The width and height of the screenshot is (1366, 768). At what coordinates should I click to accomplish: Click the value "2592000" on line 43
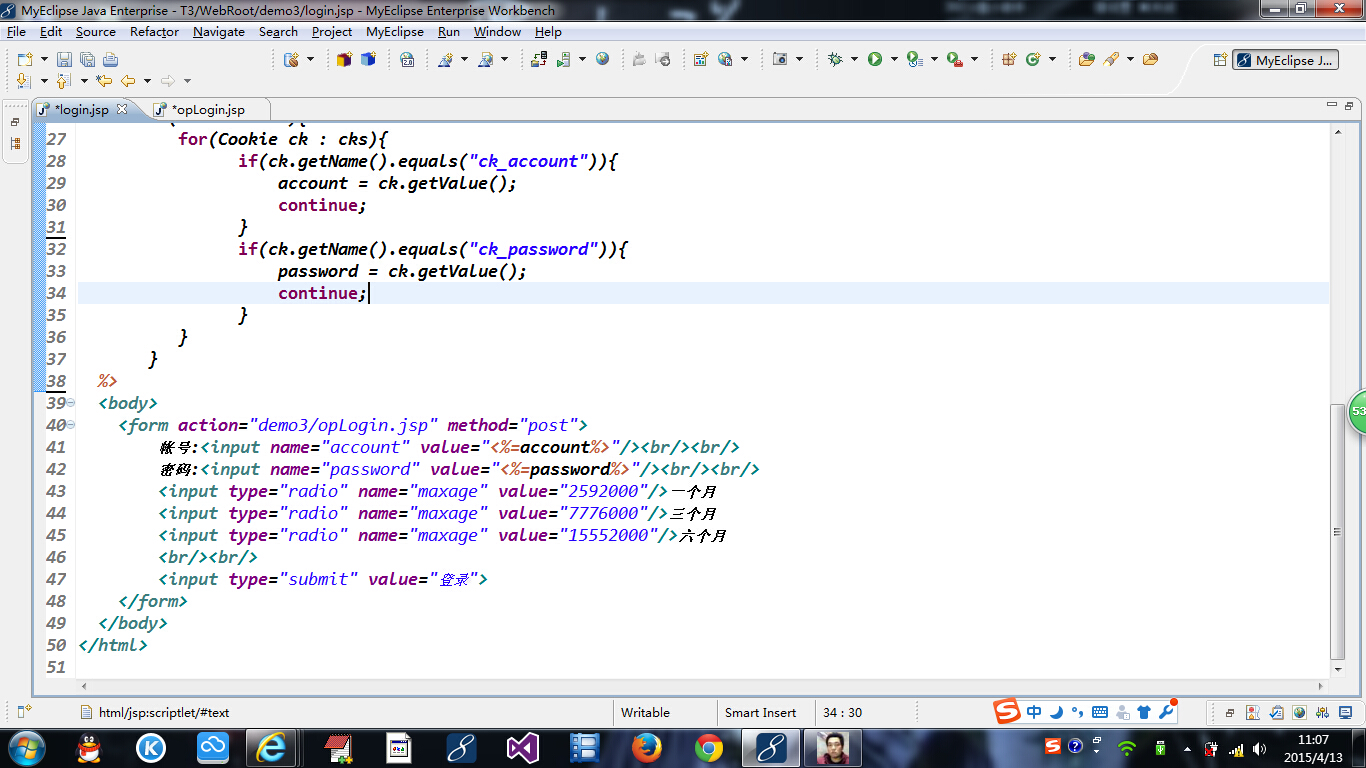[602, 491]
